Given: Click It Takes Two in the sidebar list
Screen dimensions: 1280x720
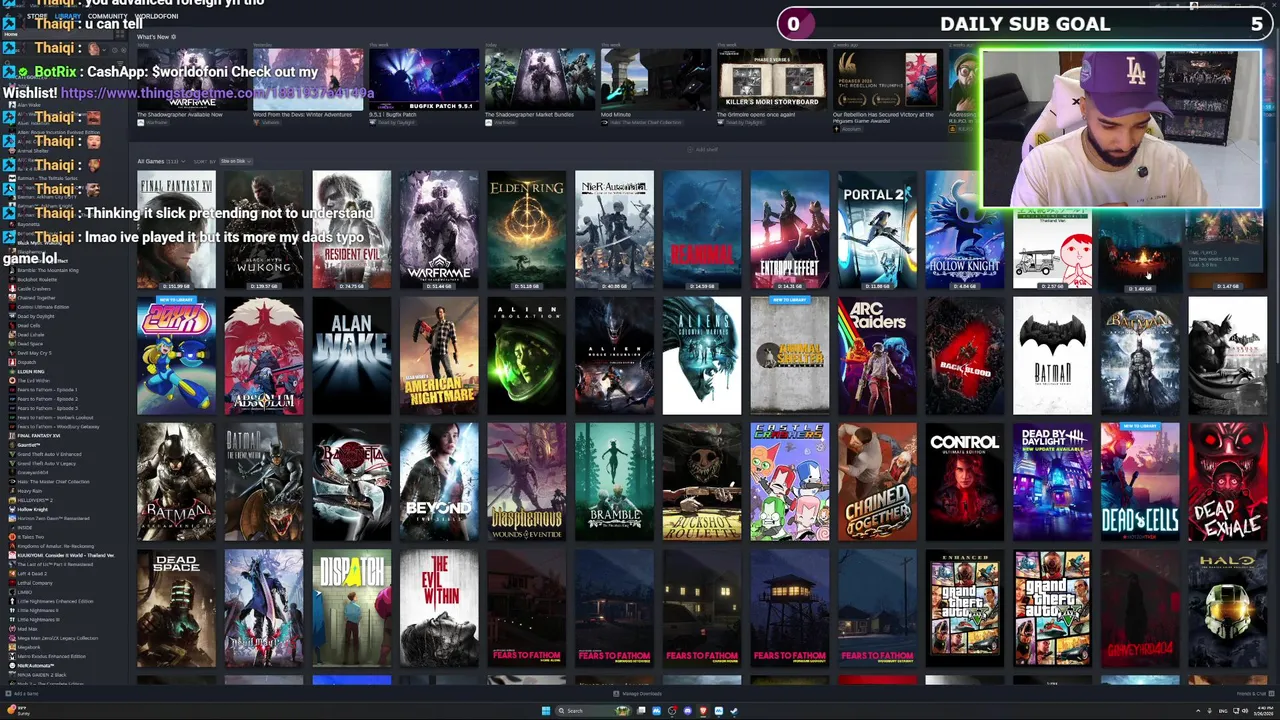Looking at the screenshot, I should pyautogui.click(x=31, y=537).
